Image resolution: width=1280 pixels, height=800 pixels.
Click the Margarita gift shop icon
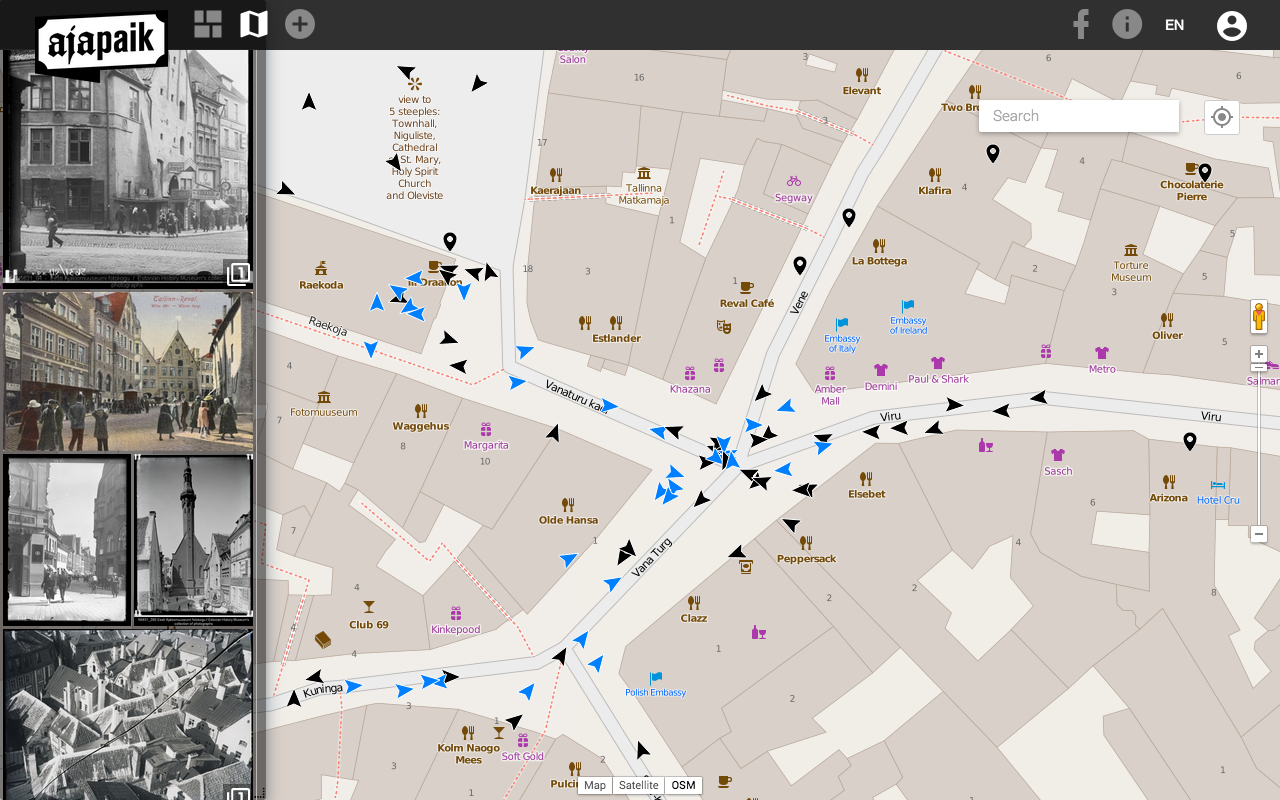[486, 429]
